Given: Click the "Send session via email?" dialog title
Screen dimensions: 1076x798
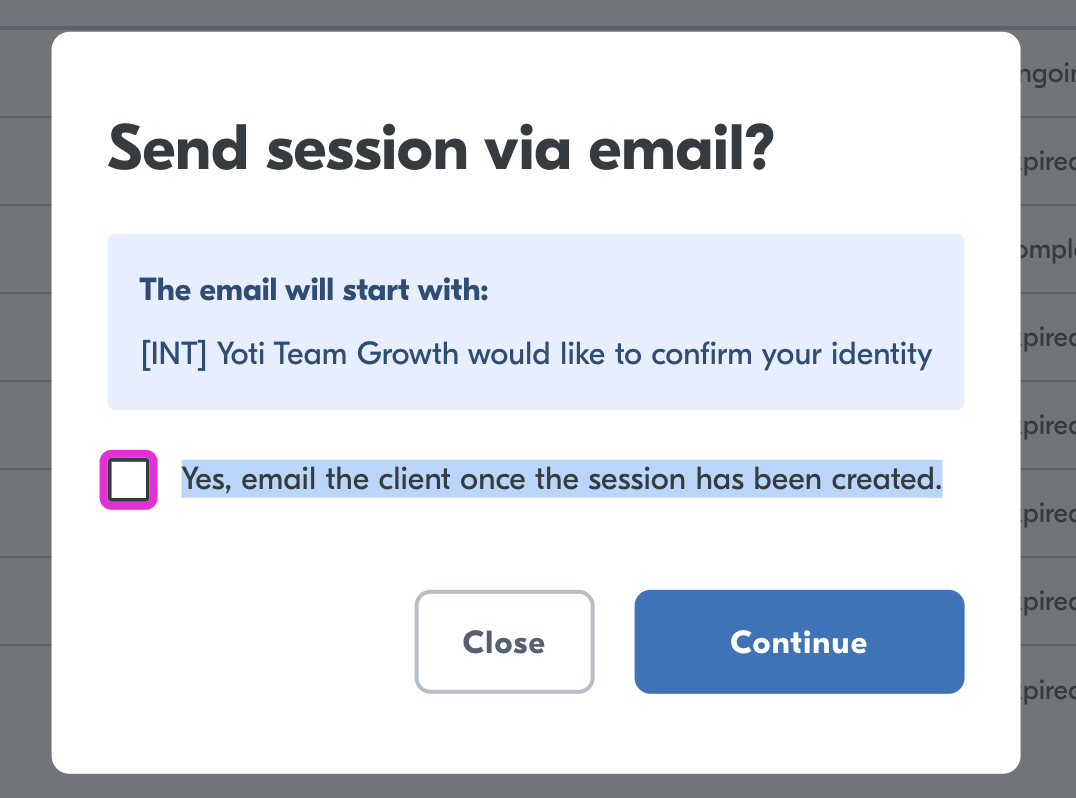Looking at the screenshot, I should click(x=440, y=148).
